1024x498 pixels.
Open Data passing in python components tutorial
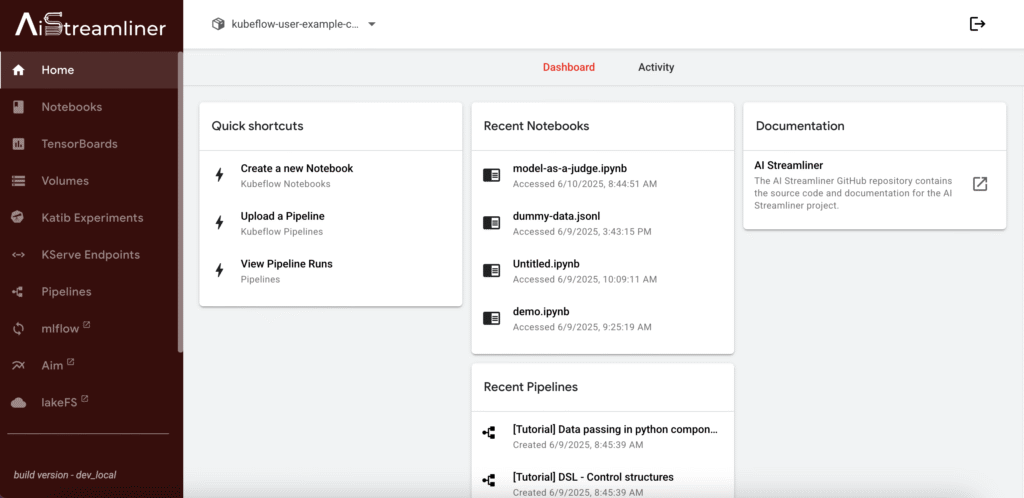click(x=603, y=436)
